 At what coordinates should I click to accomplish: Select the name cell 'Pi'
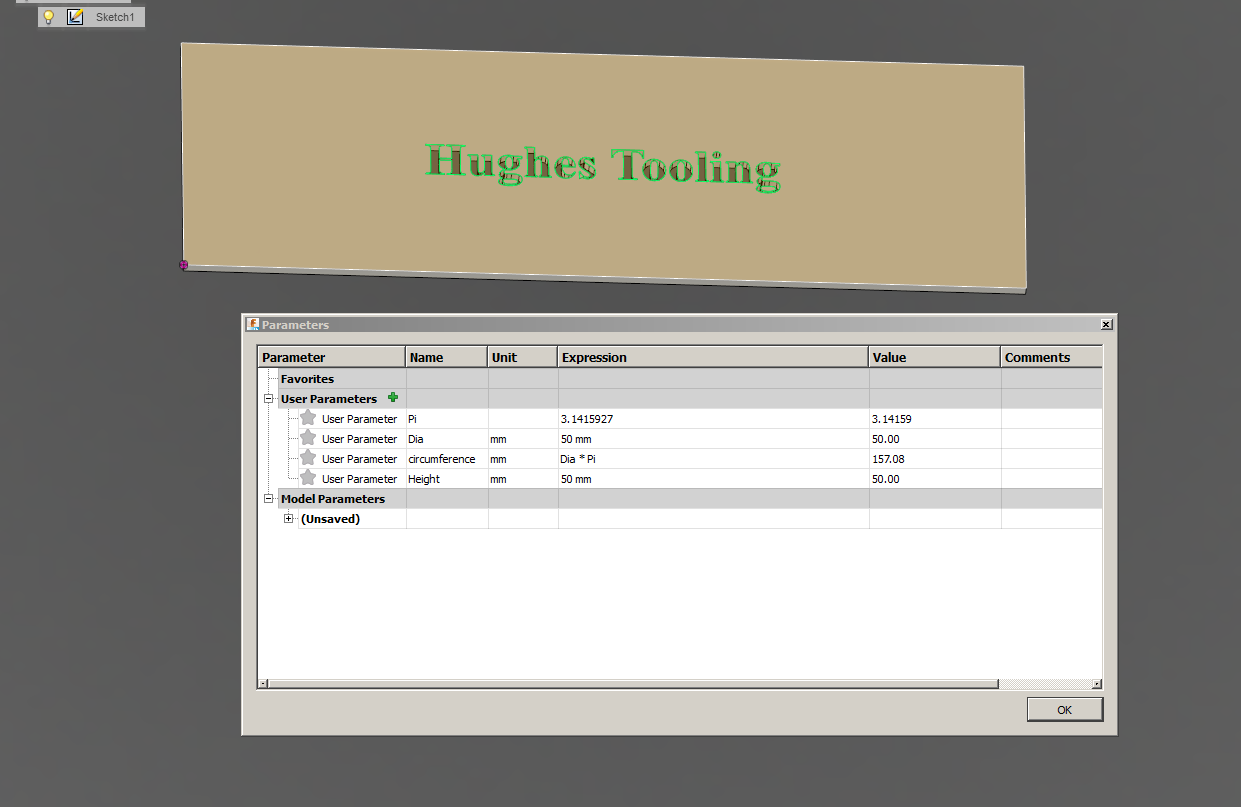[447, 419]
